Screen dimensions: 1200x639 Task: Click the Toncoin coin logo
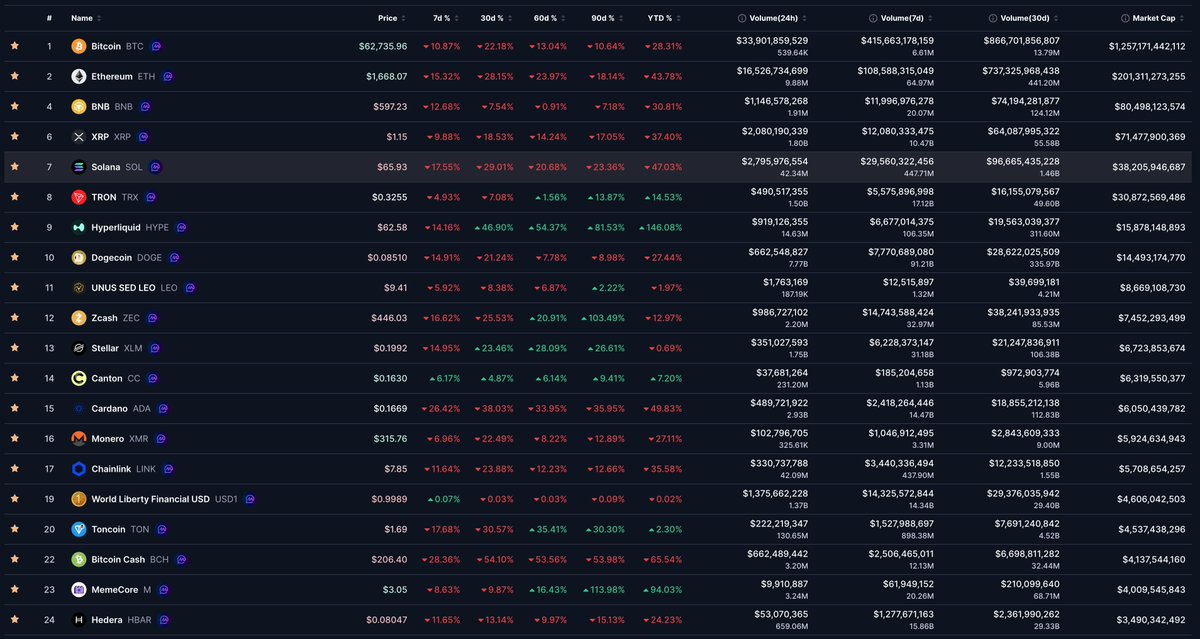click(79, 529)
